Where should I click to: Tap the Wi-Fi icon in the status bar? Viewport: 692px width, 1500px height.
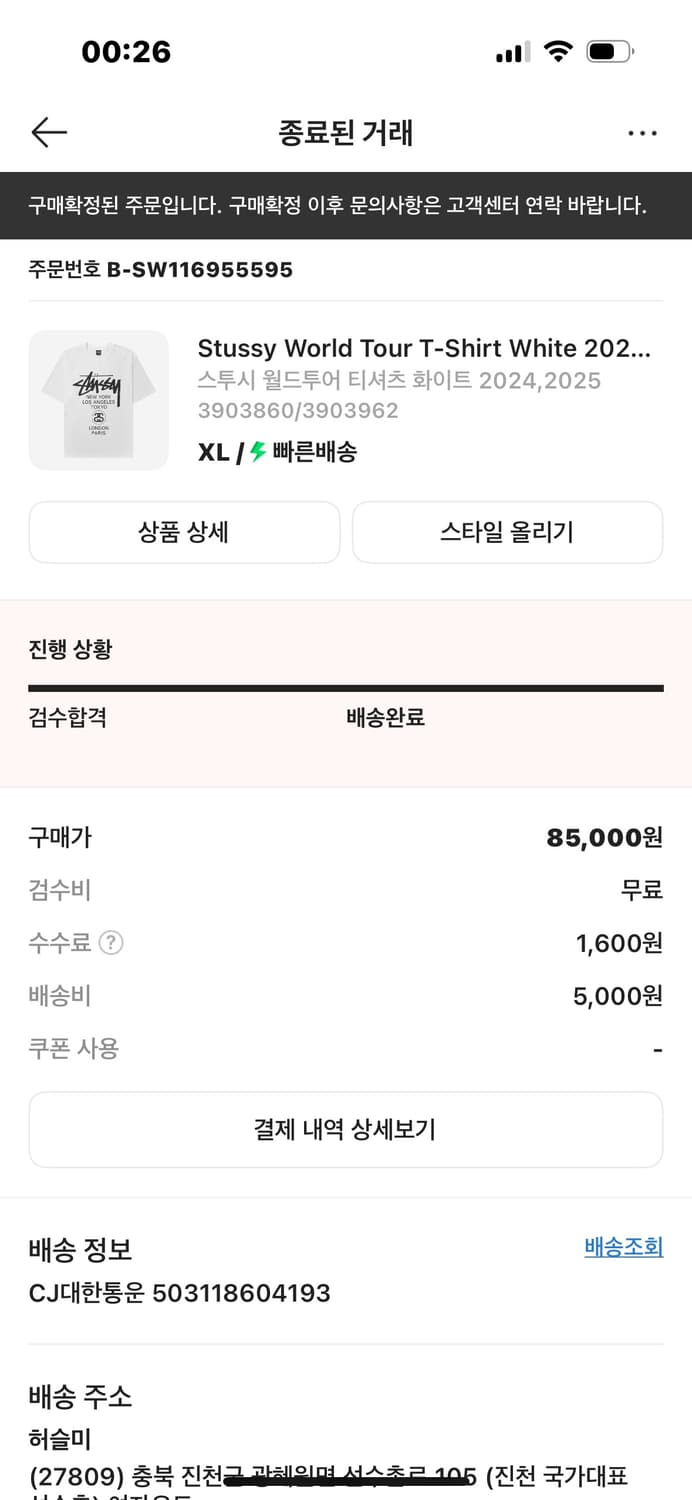(x=560, y=52)
